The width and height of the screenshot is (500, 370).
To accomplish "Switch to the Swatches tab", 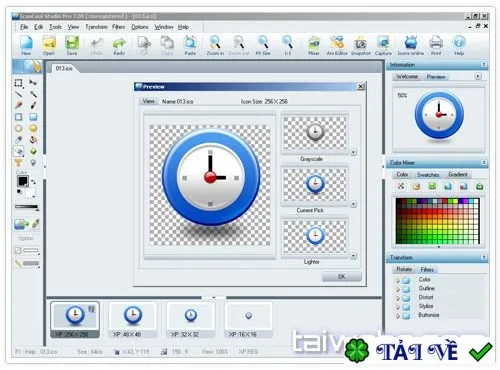I will (428, 175).
